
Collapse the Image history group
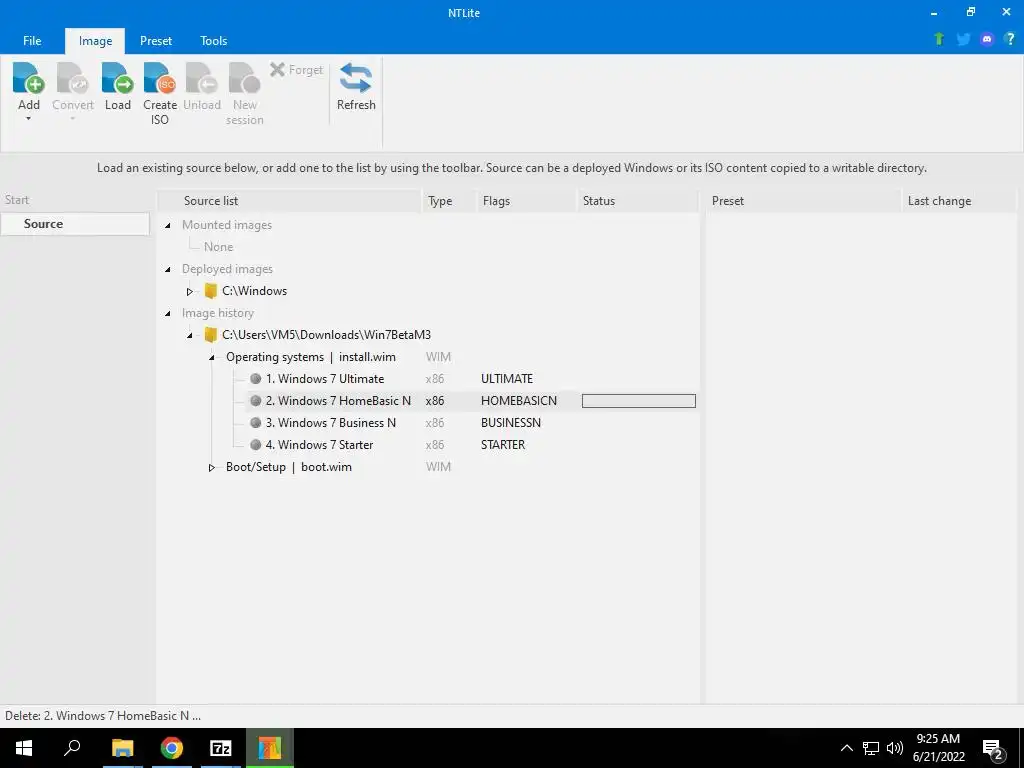(x=168, y=313)
